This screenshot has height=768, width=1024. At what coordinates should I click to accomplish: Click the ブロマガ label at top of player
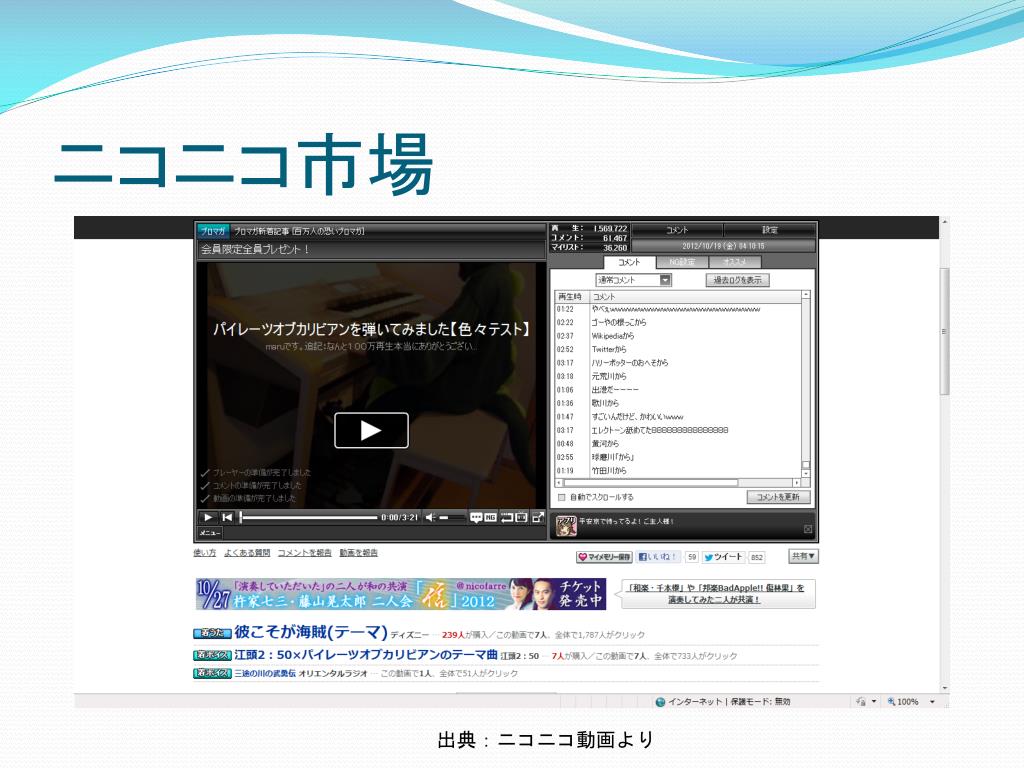tap(213, 231)
